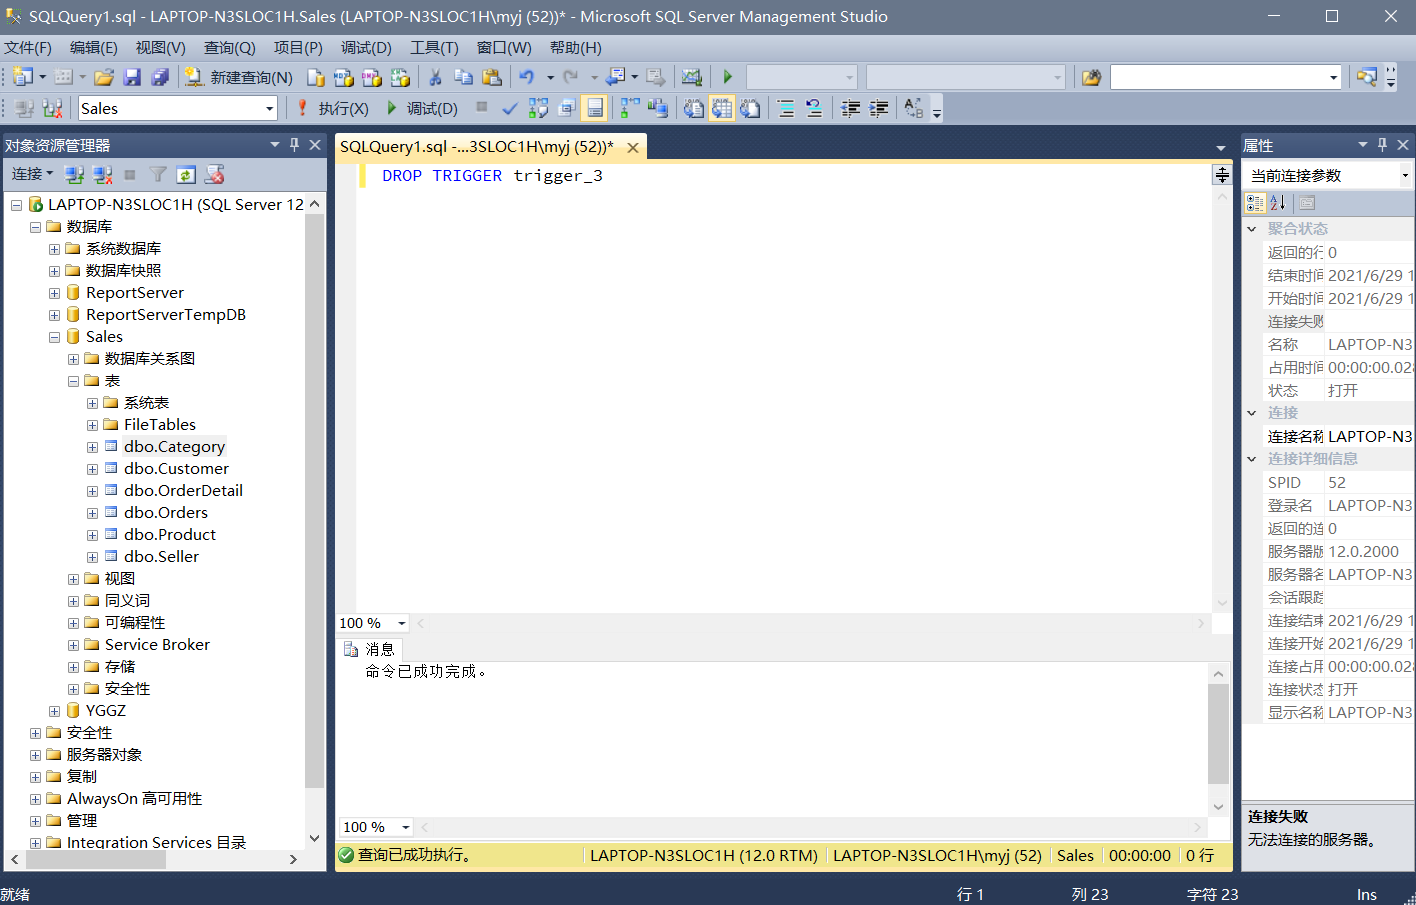The image size is (1416, 905).
Task: Toggle Include Actual Execution Plan
Action: click(630, 108)
